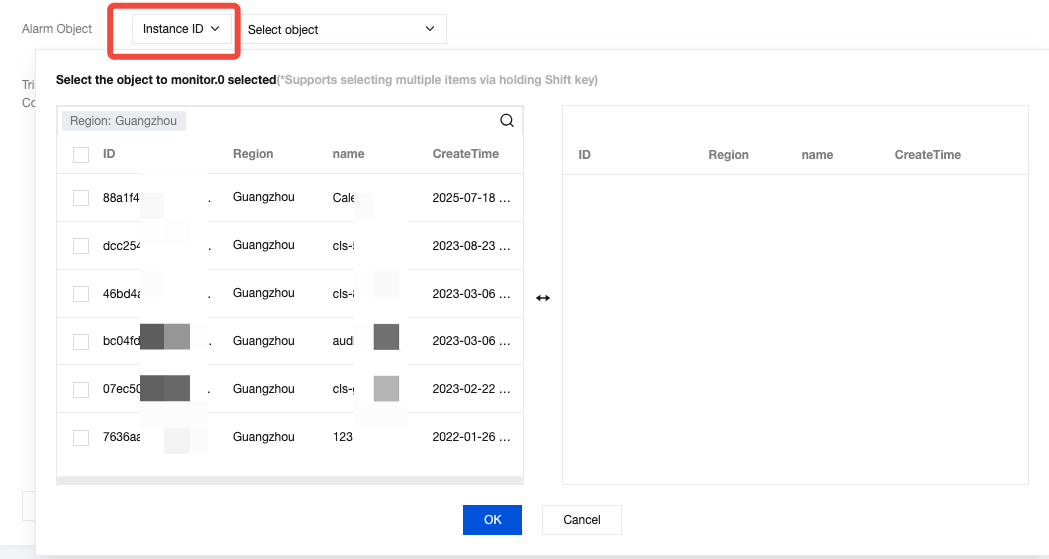Click the ID header in the right selected list
1049x559 pixels.
585,155
